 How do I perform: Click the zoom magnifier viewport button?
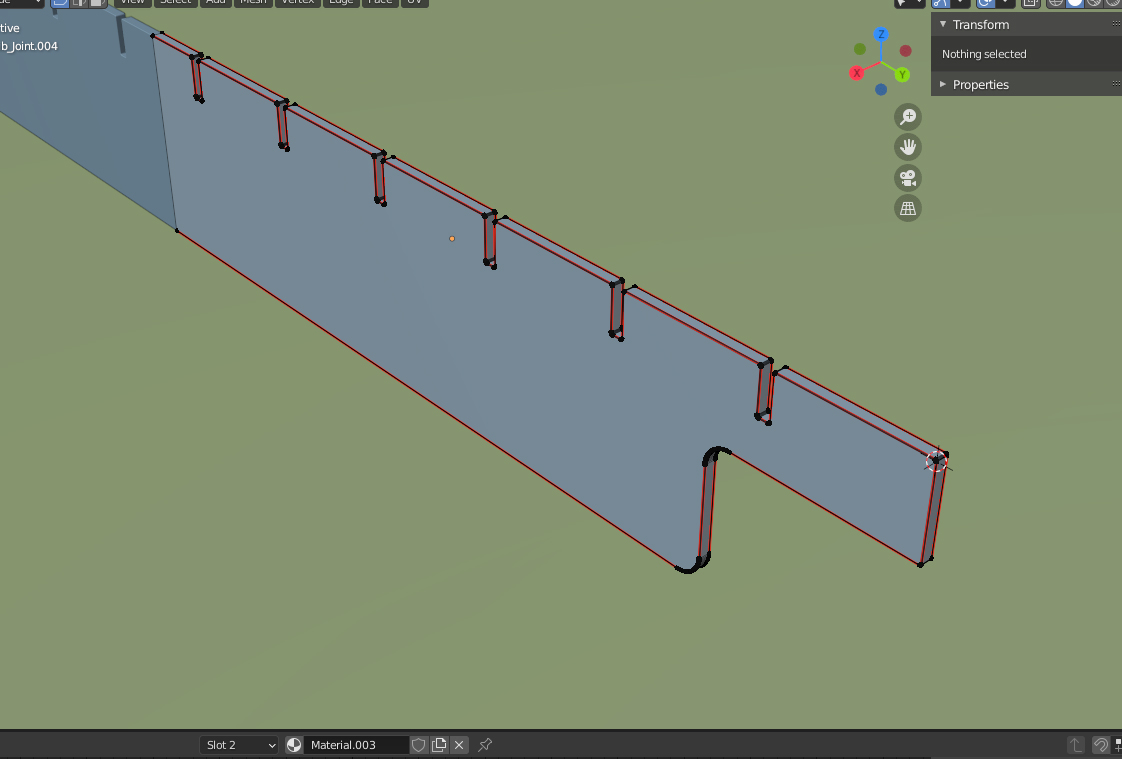908,117
